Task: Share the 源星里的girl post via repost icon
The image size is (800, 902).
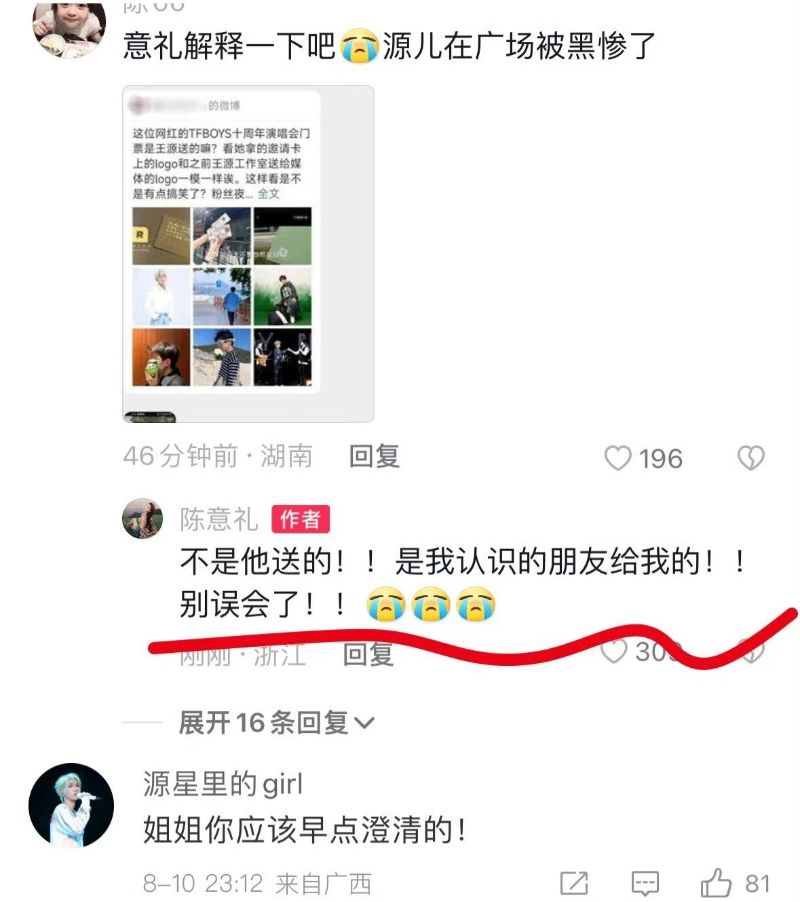Action: click(x=574, y=883)
